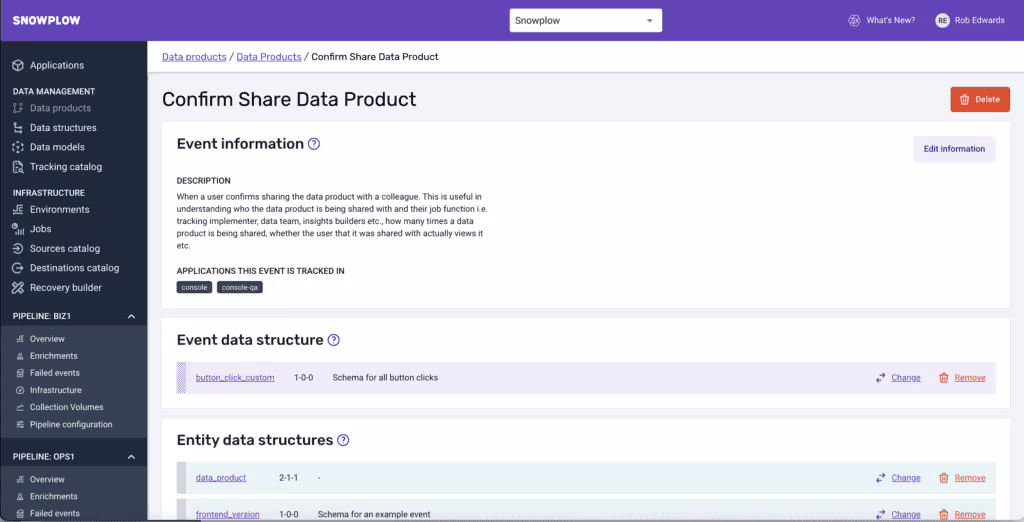The height and width of the screenshot is (522, 1024).
Task: Click the 2-1-1 version text
Action: tap(289, 478)
